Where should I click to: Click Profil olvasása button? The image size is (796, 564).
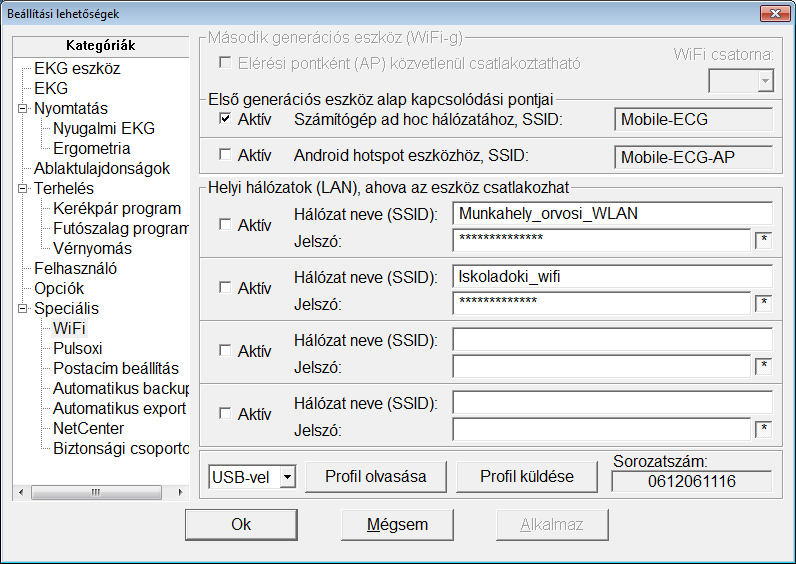[x=376, y=477]
